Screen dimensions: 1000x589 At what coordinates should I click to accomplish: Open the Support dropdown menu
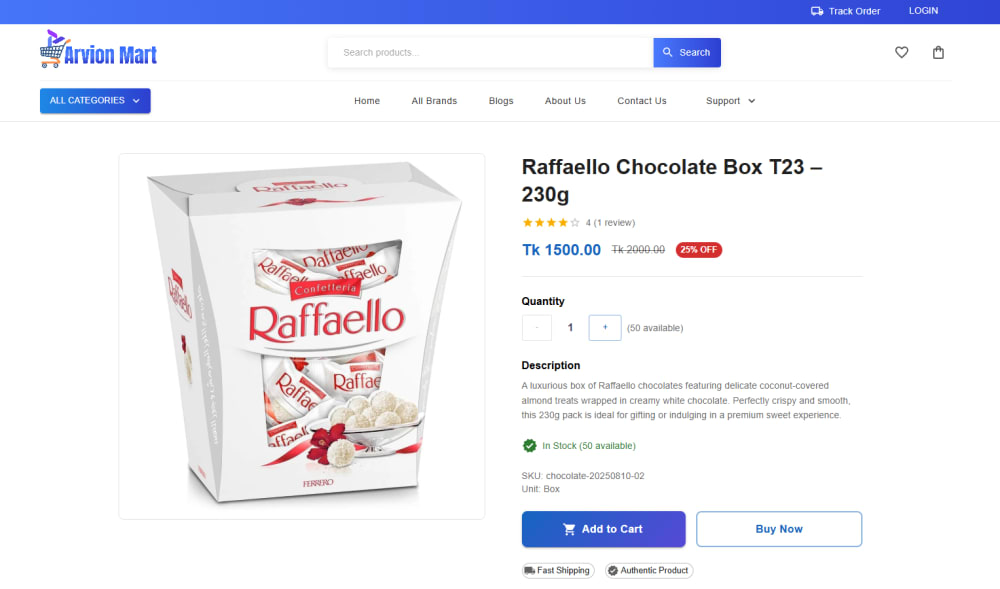point(730,101)
